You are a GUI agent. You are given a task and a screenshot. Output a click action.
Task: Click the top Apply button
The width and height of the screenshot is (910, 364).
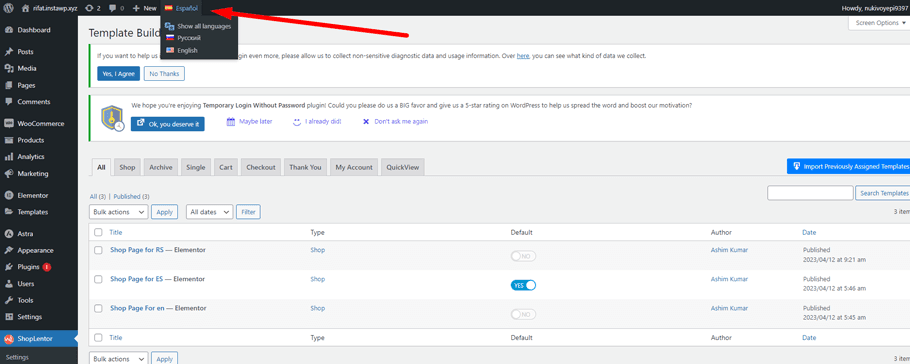(164, 212)
